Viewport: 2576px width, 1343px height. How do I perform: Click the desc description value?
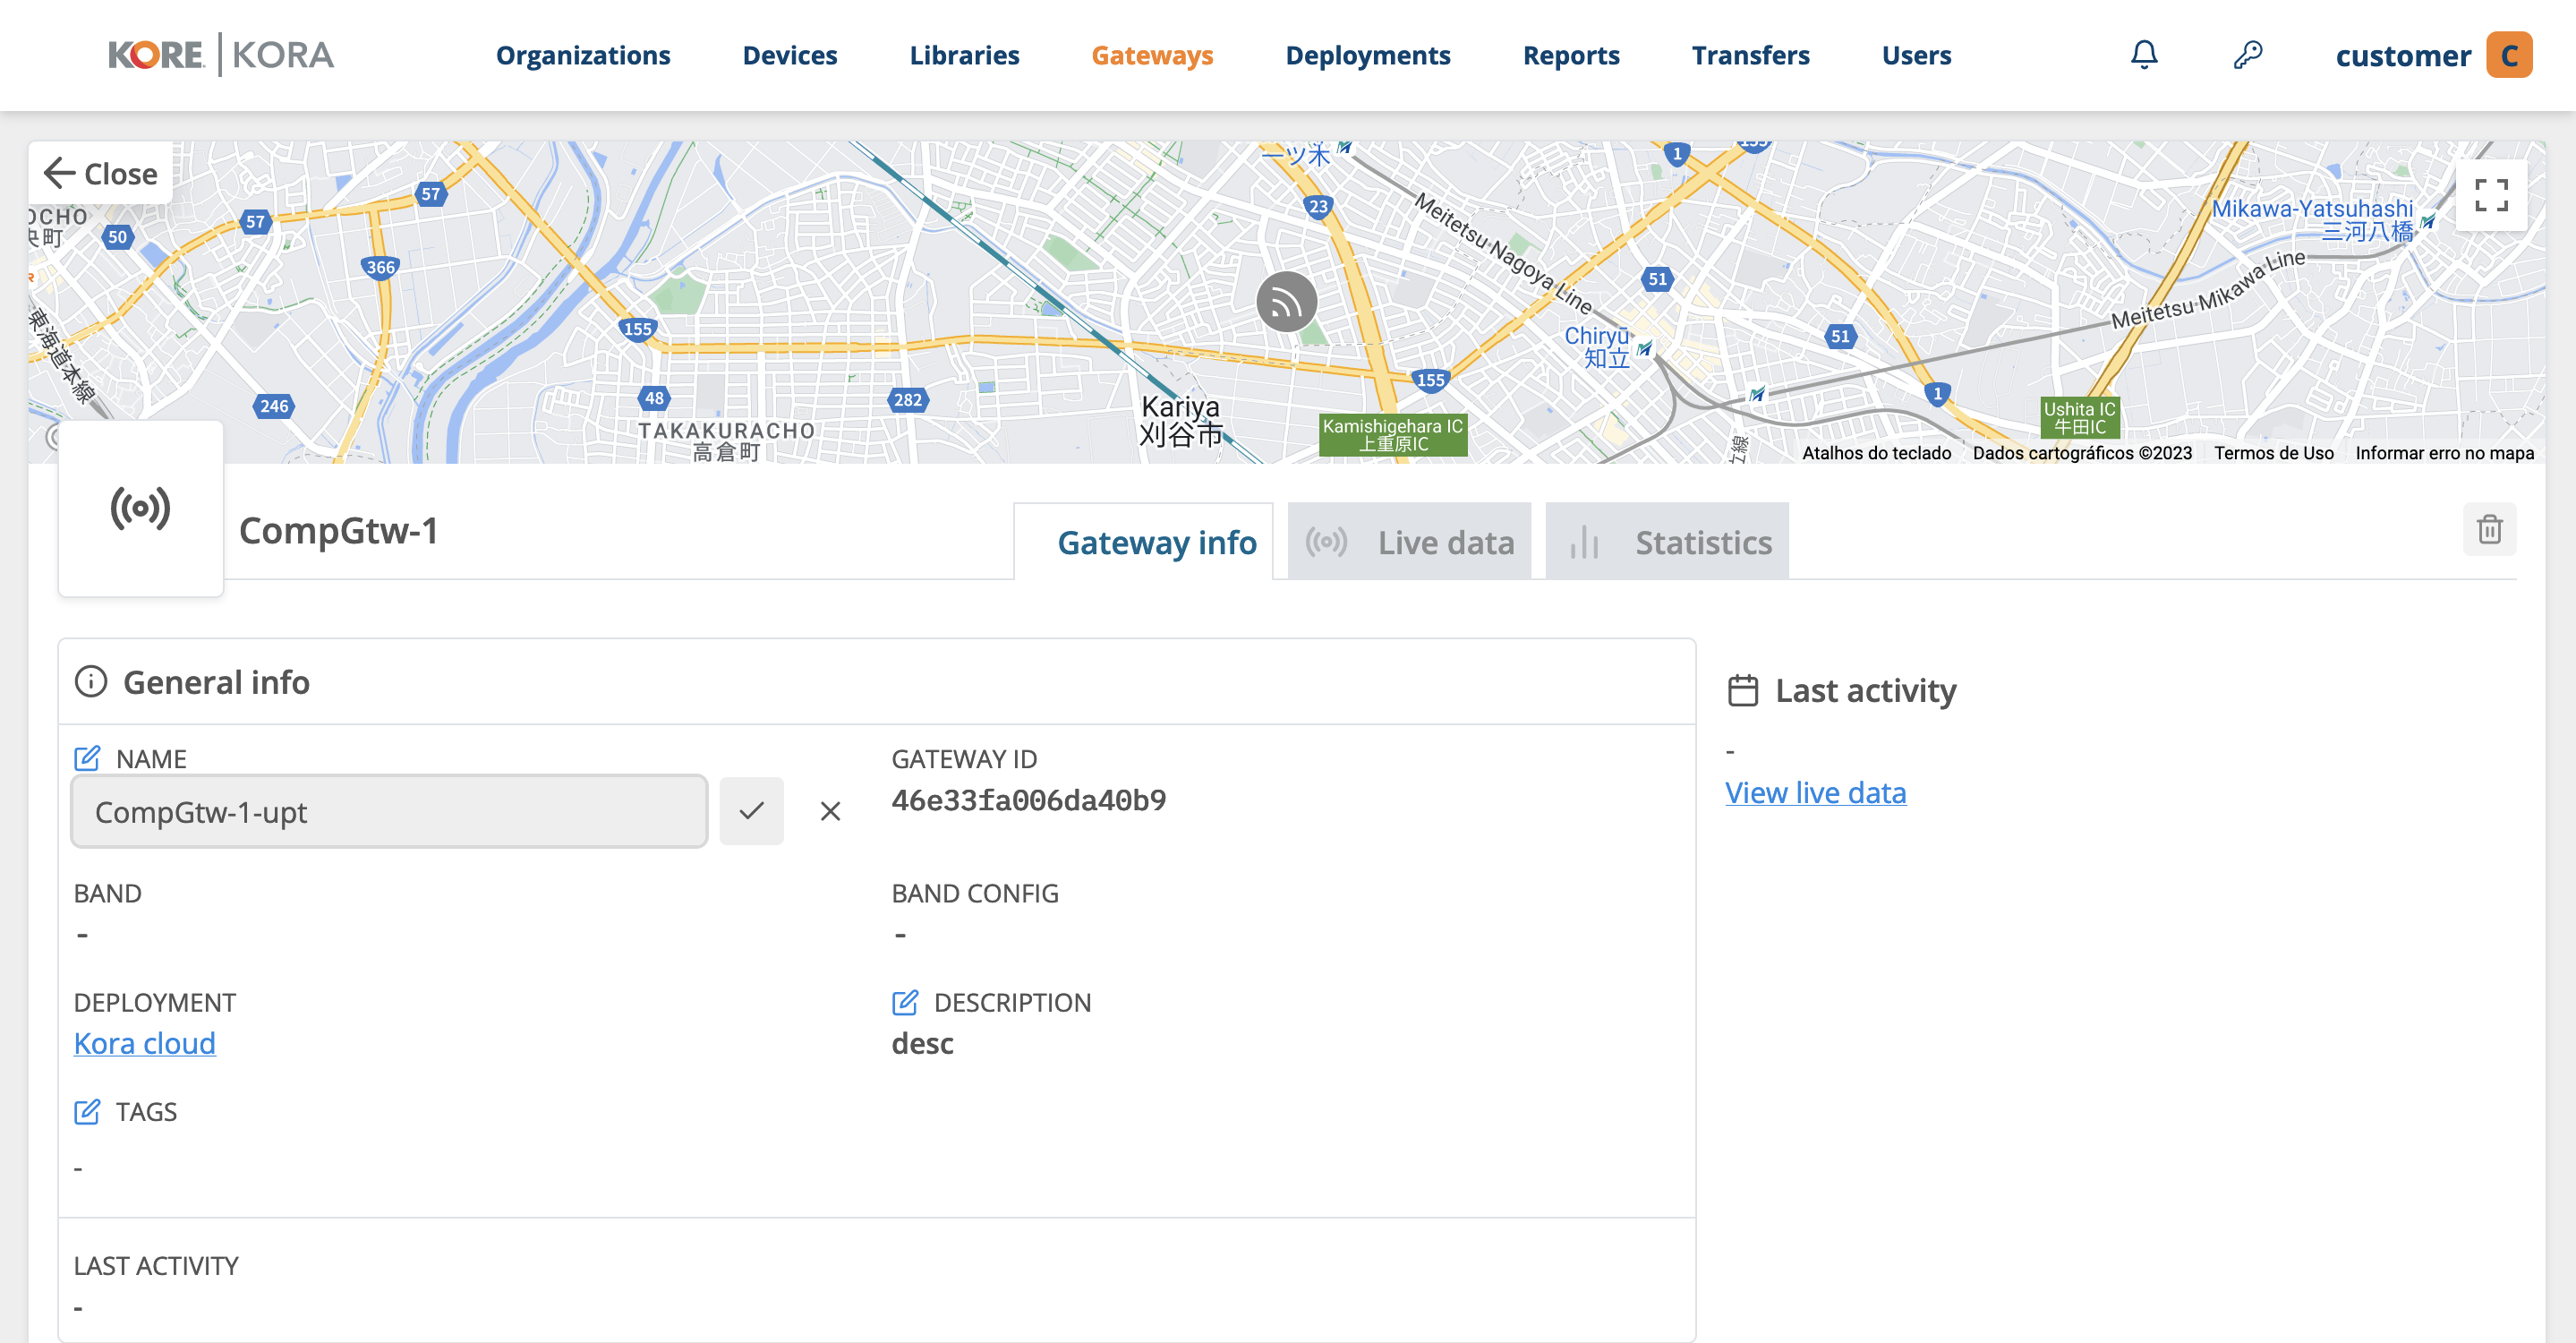(x=922, y=1043)
